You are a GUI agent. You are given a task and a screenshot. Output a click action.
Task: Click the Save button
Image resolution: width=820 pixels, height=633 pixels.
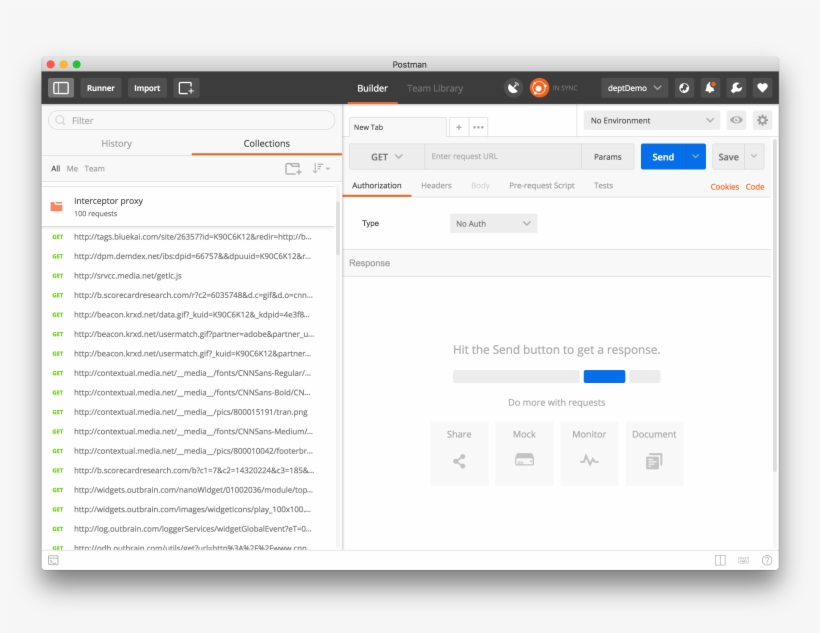tap(728, 156)
